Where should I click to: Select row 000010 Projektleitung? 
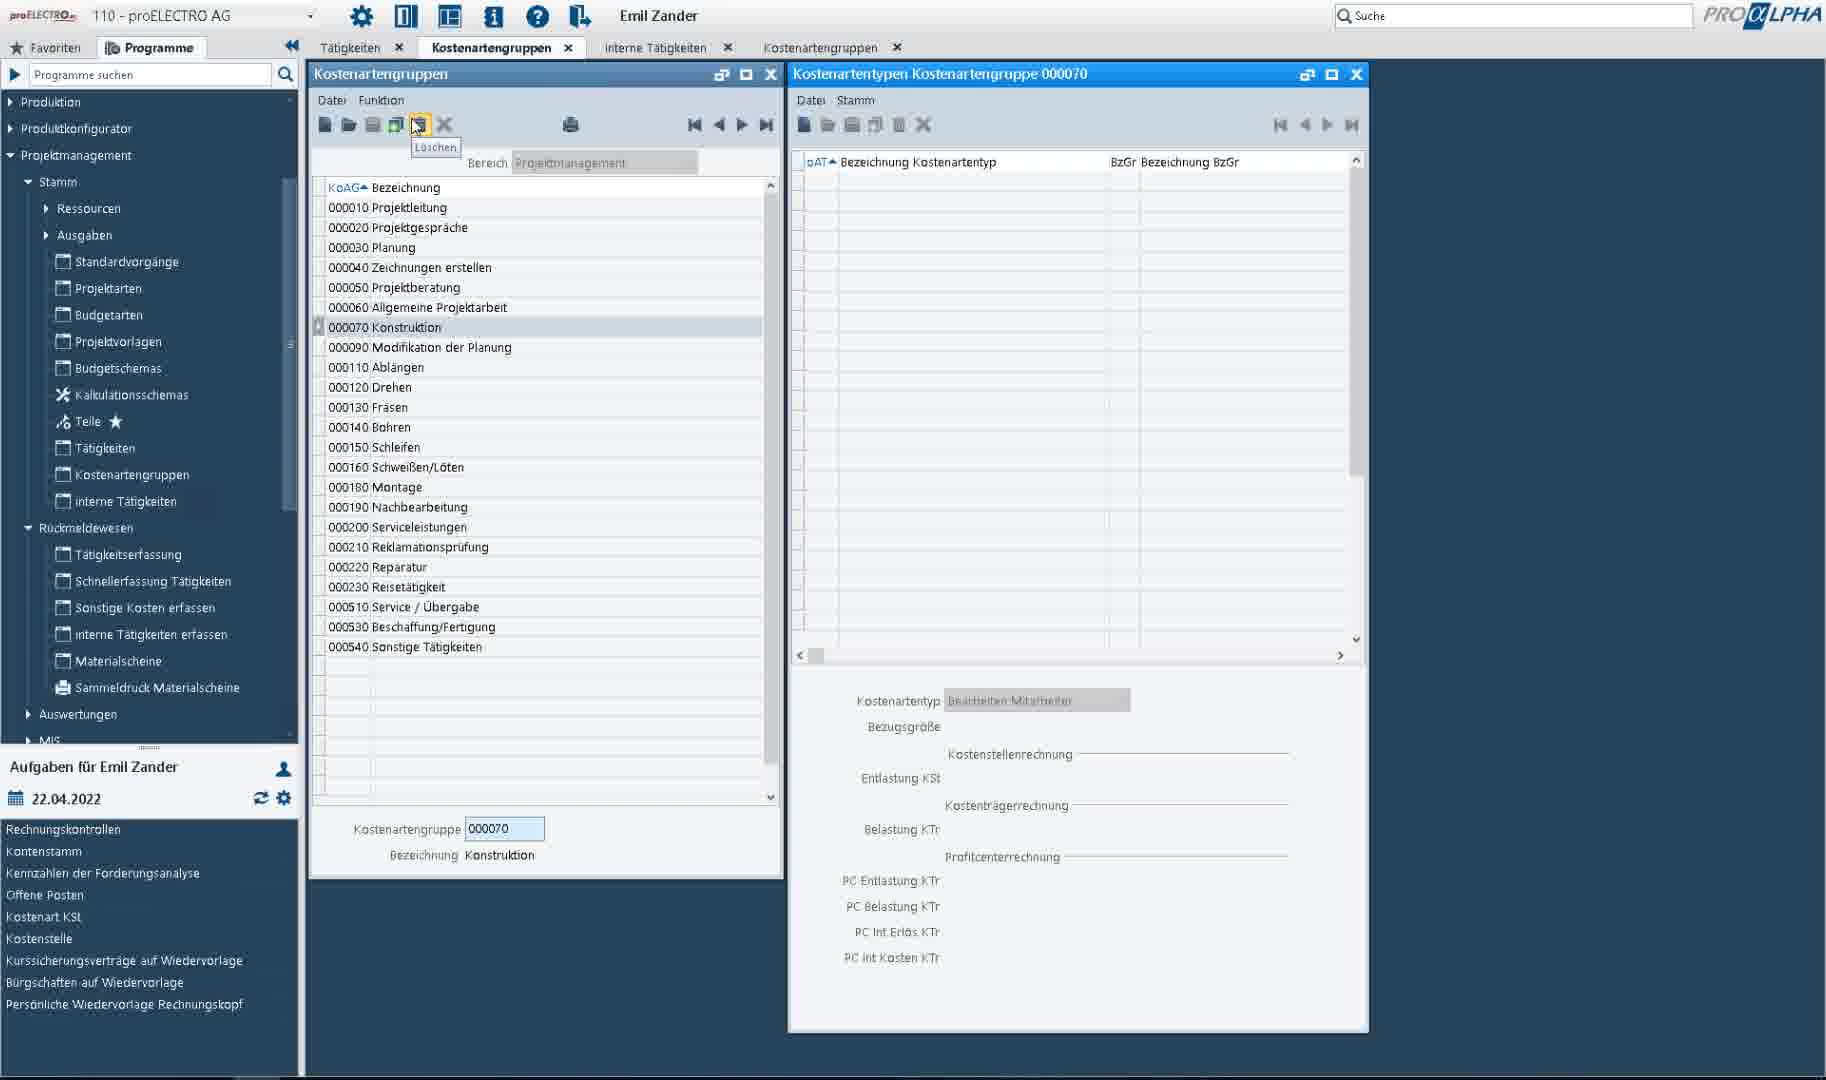(540, 207)
